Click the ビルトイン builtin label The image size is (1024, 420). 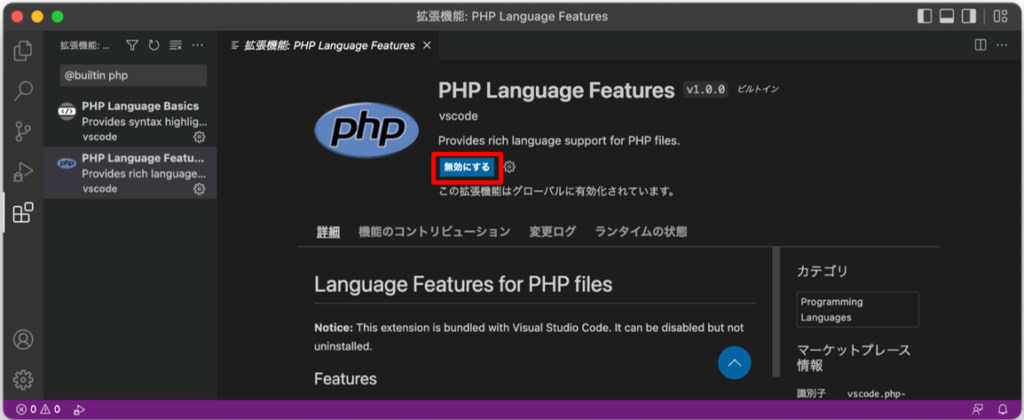coord(758,89)
